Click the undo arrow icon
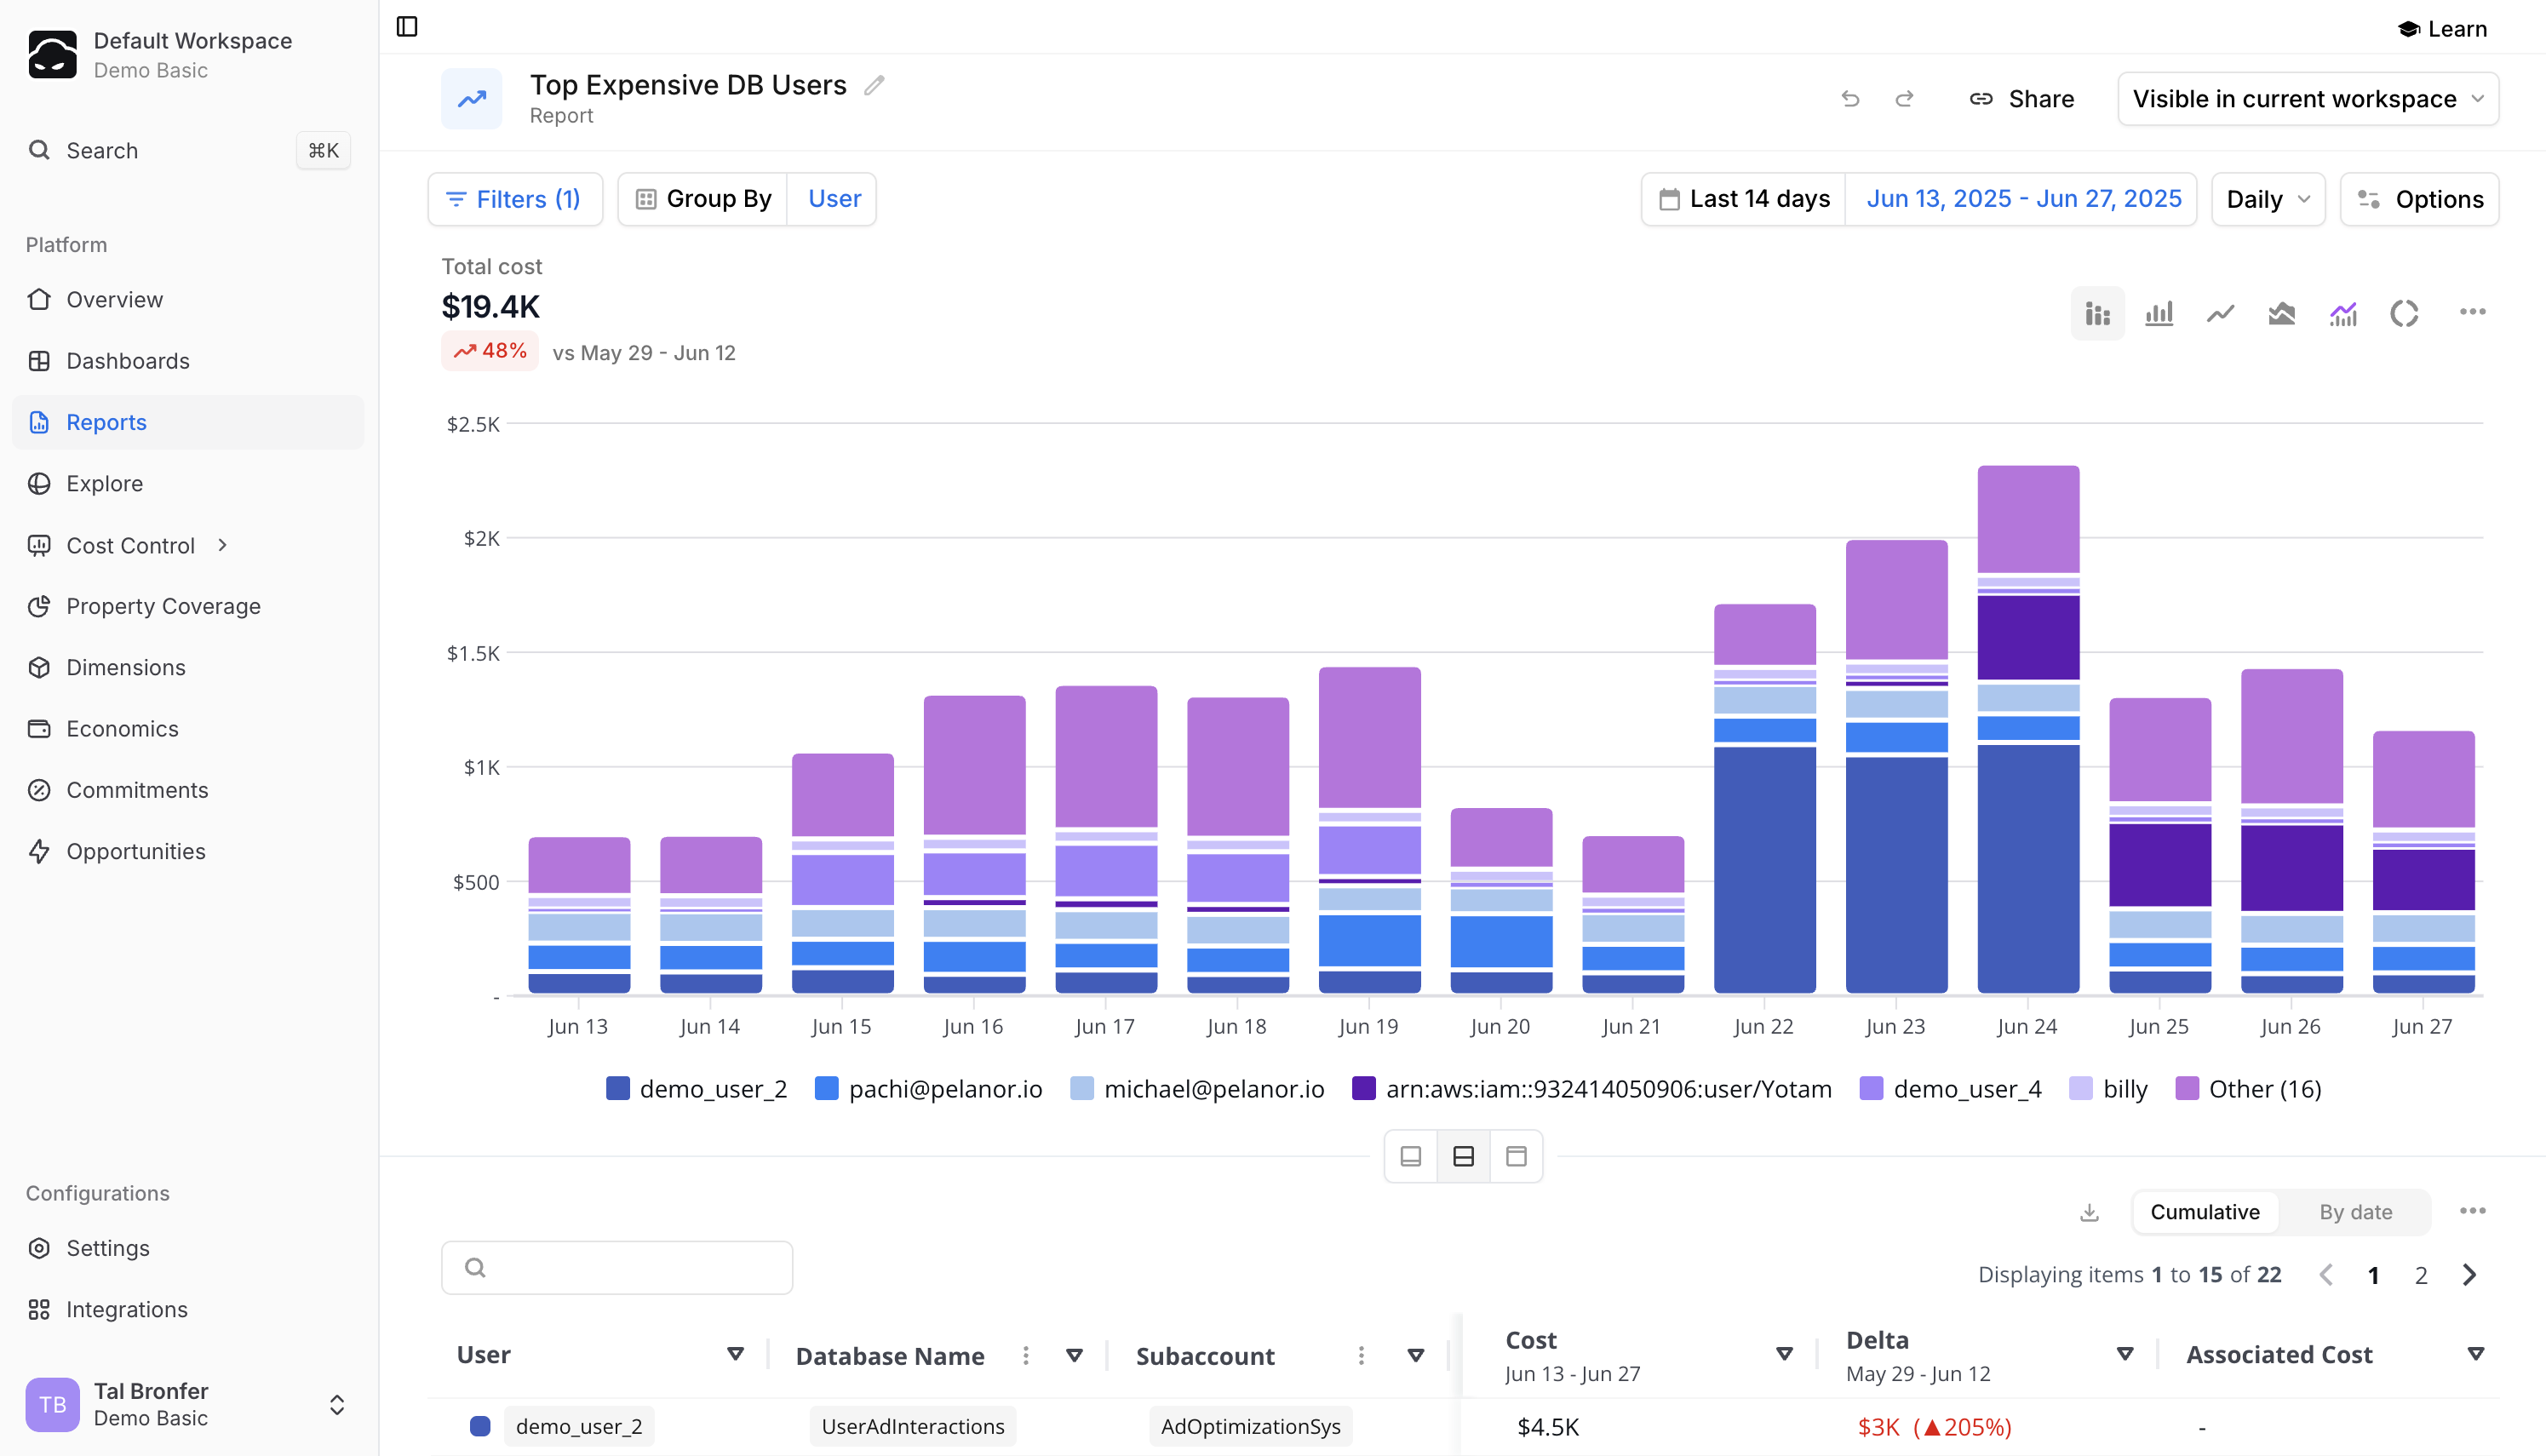This screenshot has height=1456, width=2546. tap(1850, 99)
